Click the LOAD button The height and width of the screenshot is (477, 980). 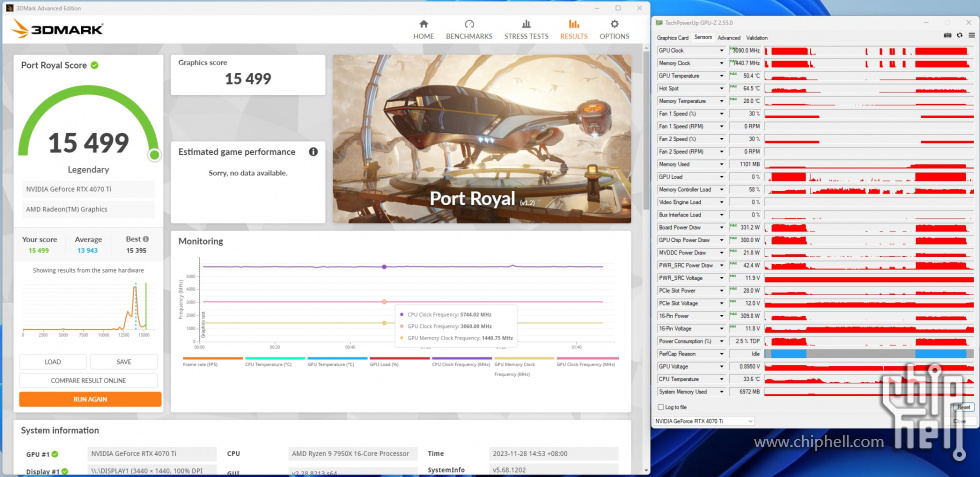click(x=52, y=362)
